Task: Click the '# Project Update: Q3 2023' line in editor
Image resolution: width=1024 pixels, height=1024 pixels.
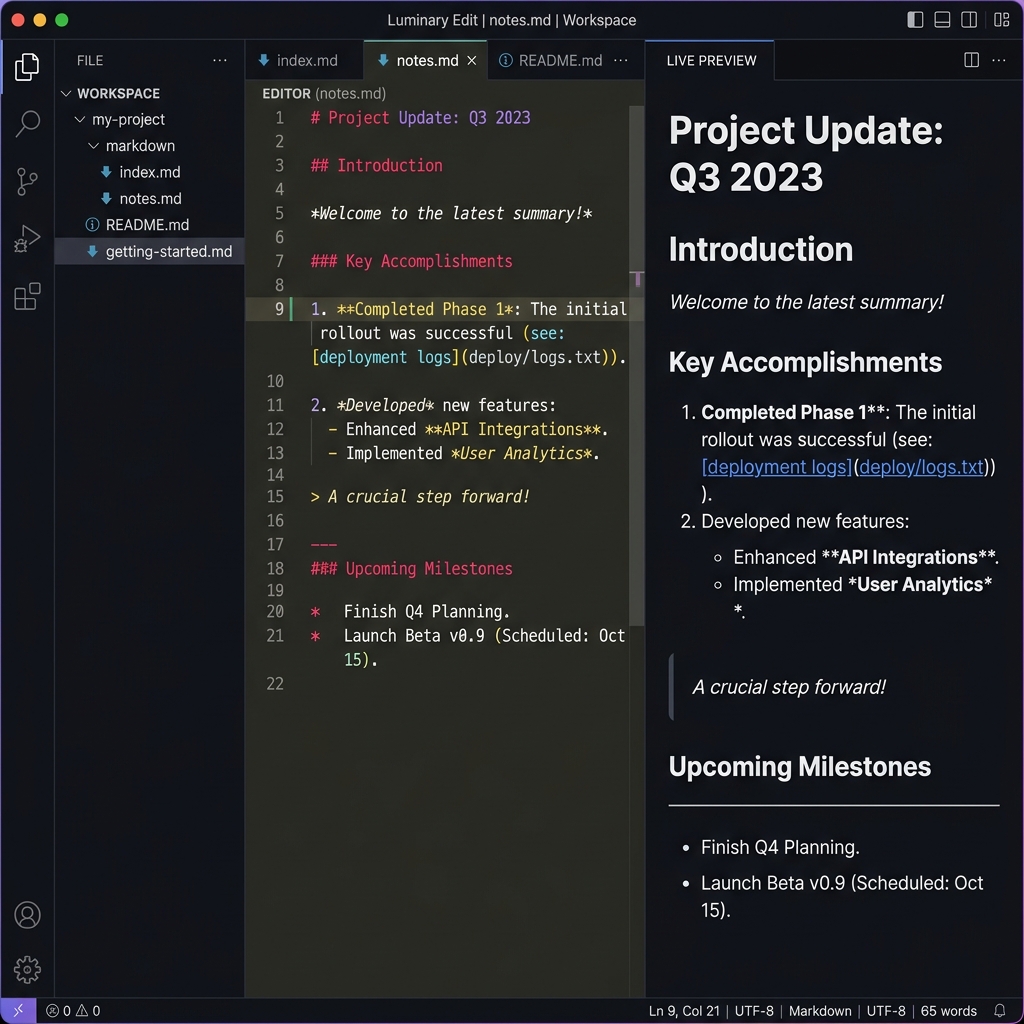Action: [420, 118]
